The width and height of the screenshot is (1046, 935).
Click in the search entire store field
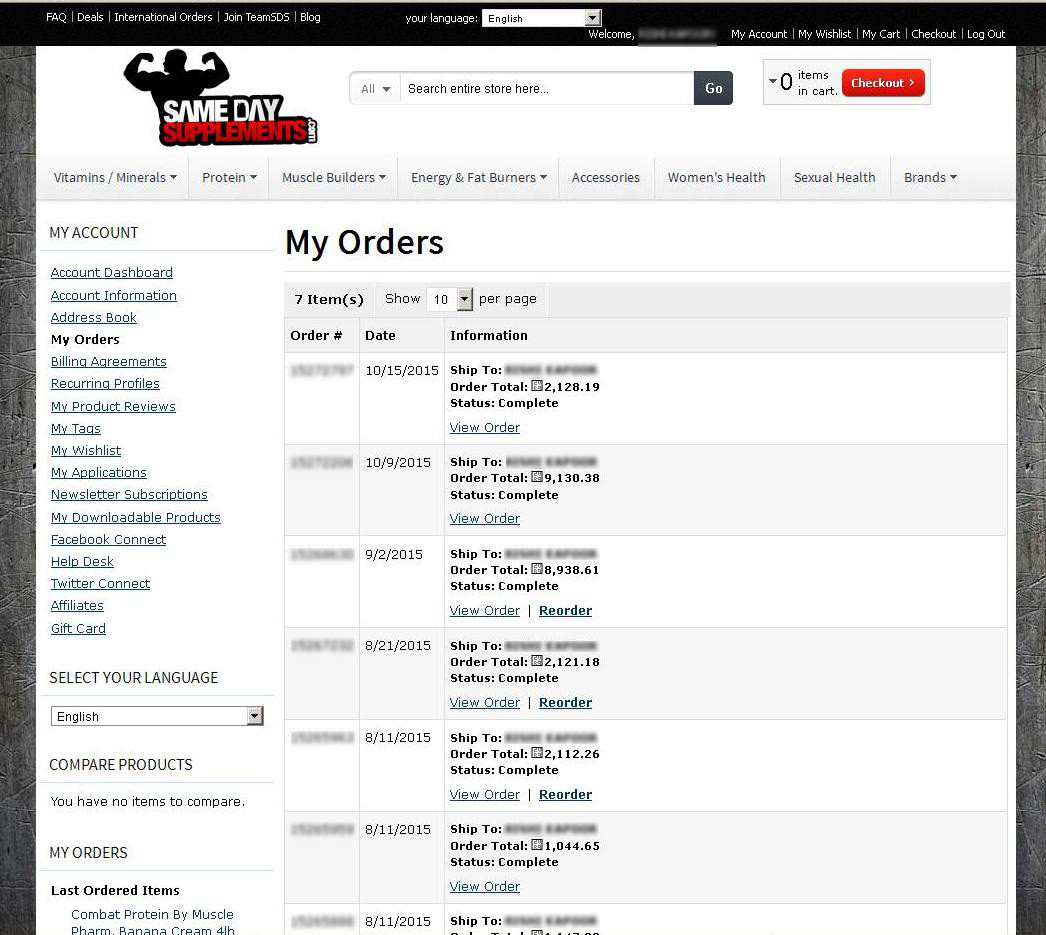547,89
